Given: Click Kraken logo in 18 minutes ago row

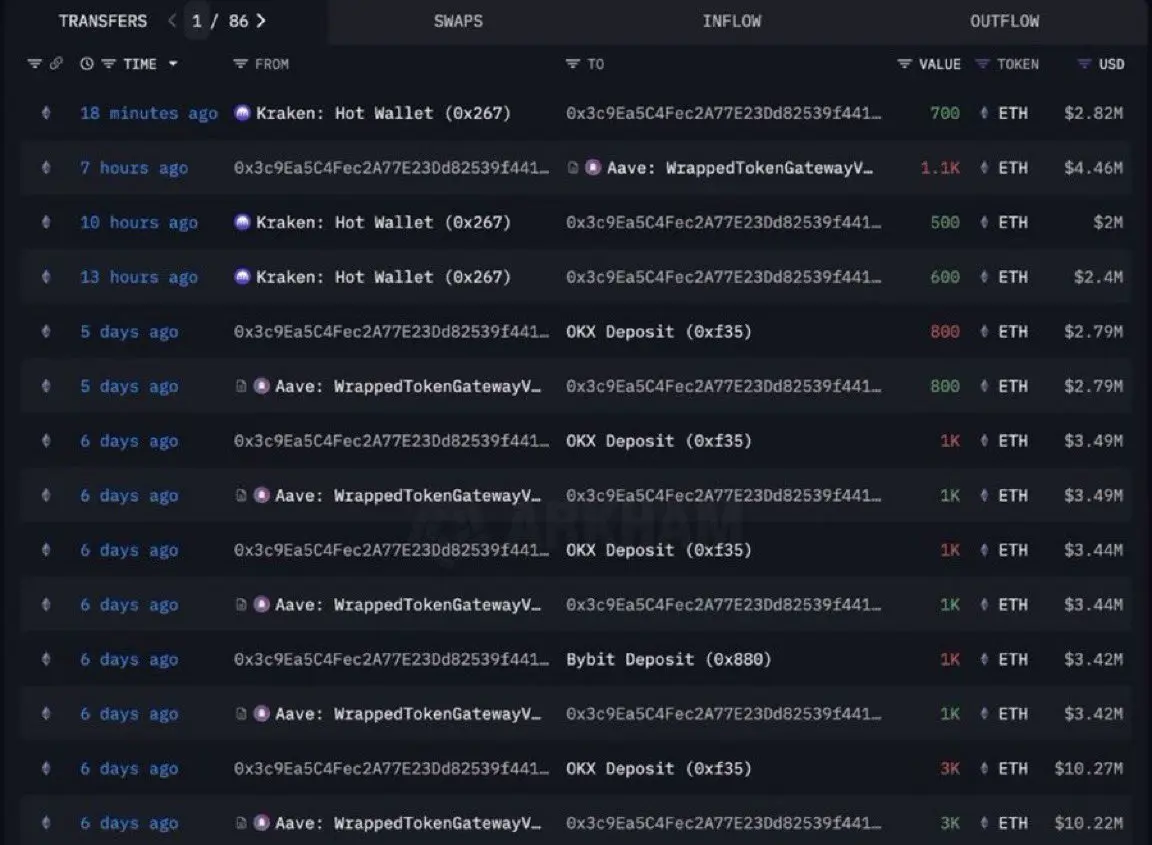Looking at the screenshot, I should (x=242, y=113).
